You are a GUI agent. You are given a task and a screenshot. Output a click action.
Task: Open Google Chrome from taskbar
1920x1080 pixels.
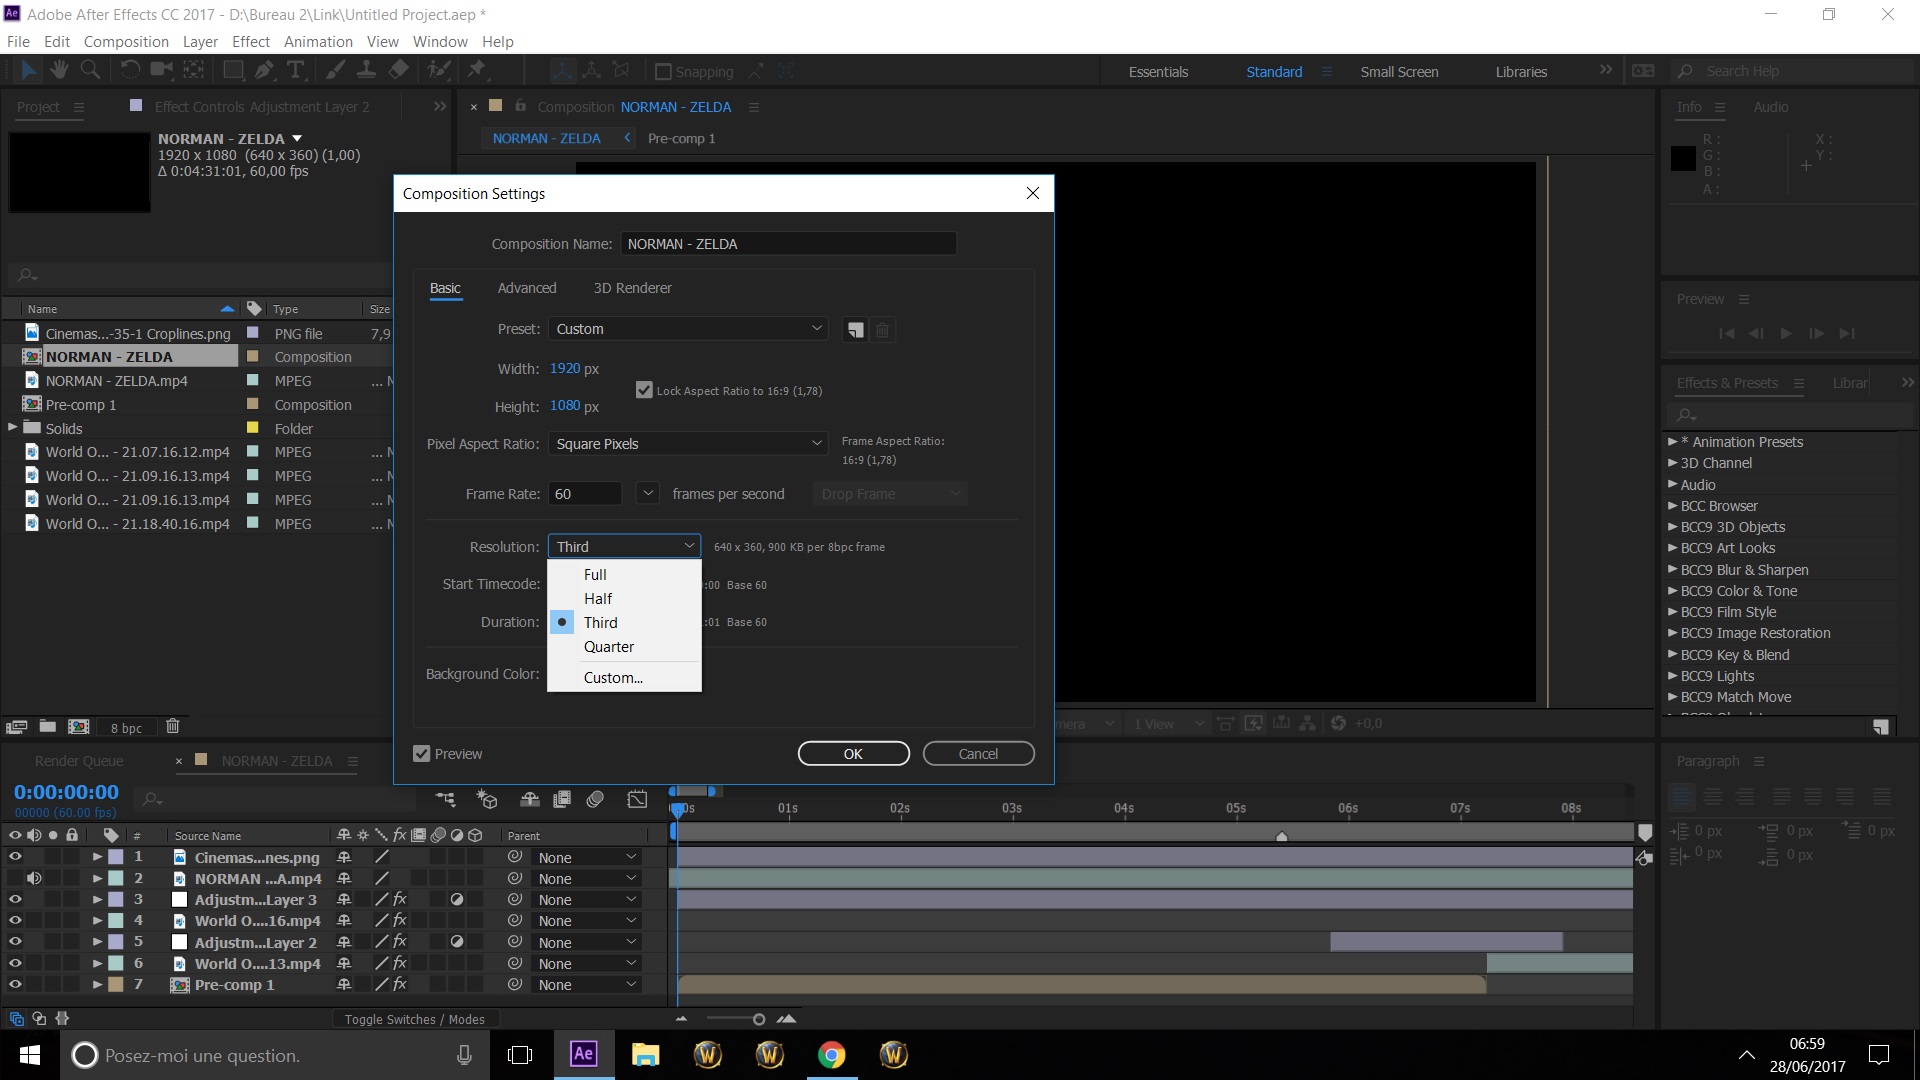(831, 1055)
